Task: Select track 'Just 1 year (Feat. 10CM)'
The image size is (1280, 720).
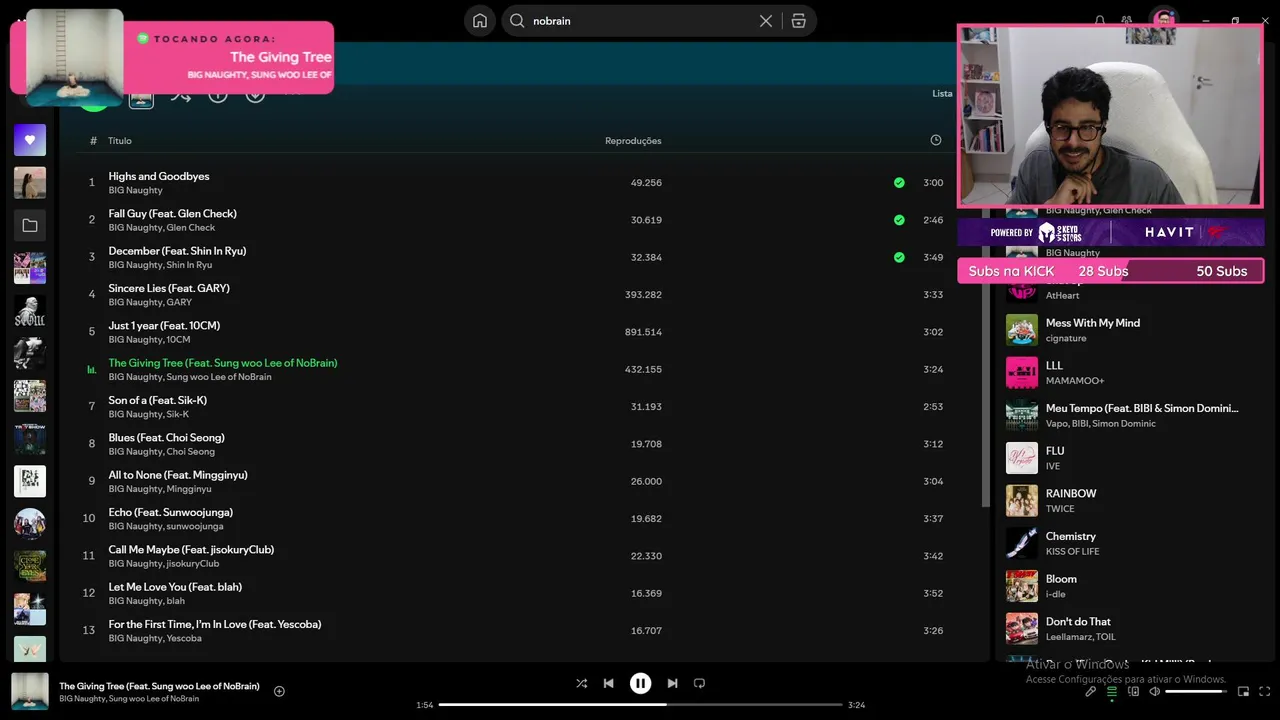Action: tap(164, 326)
